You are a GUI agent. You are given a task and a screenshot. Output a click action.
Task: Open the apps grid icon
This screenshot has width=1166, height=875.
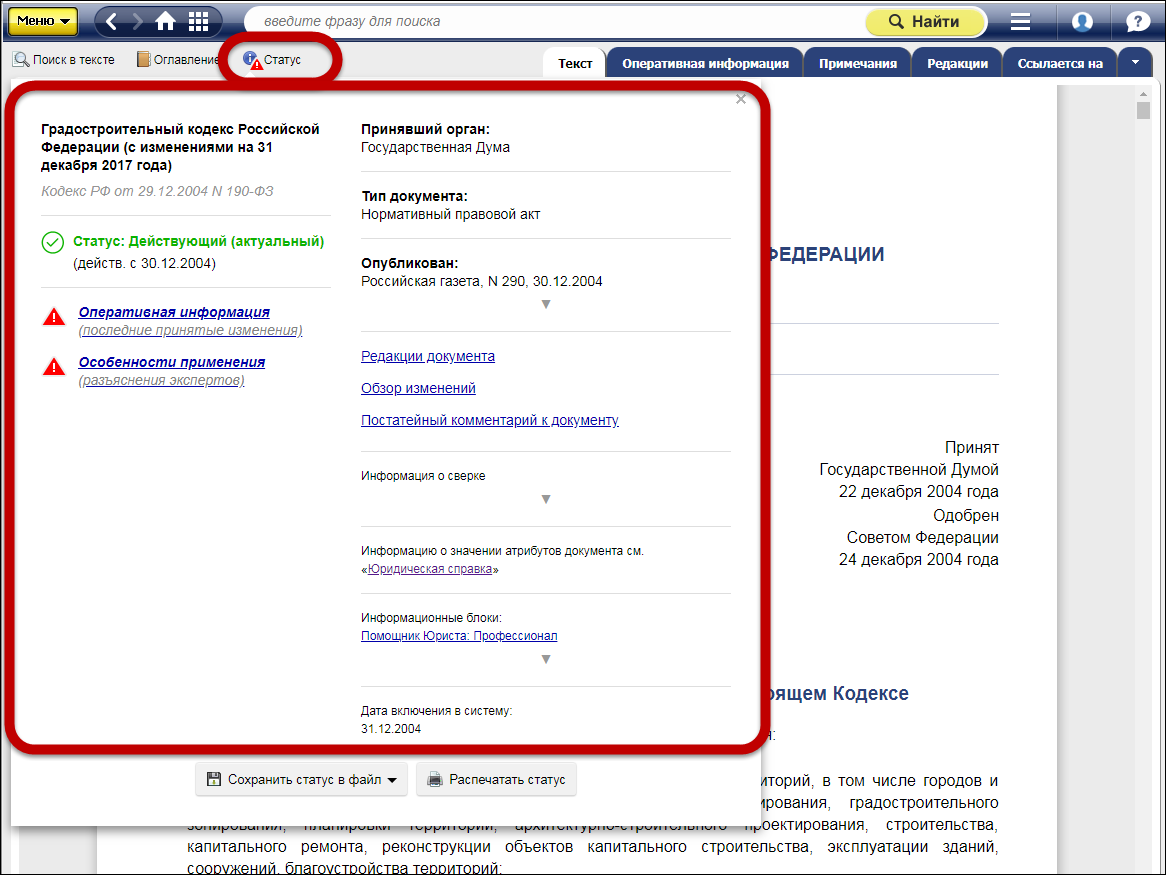[x=198, y=21]
